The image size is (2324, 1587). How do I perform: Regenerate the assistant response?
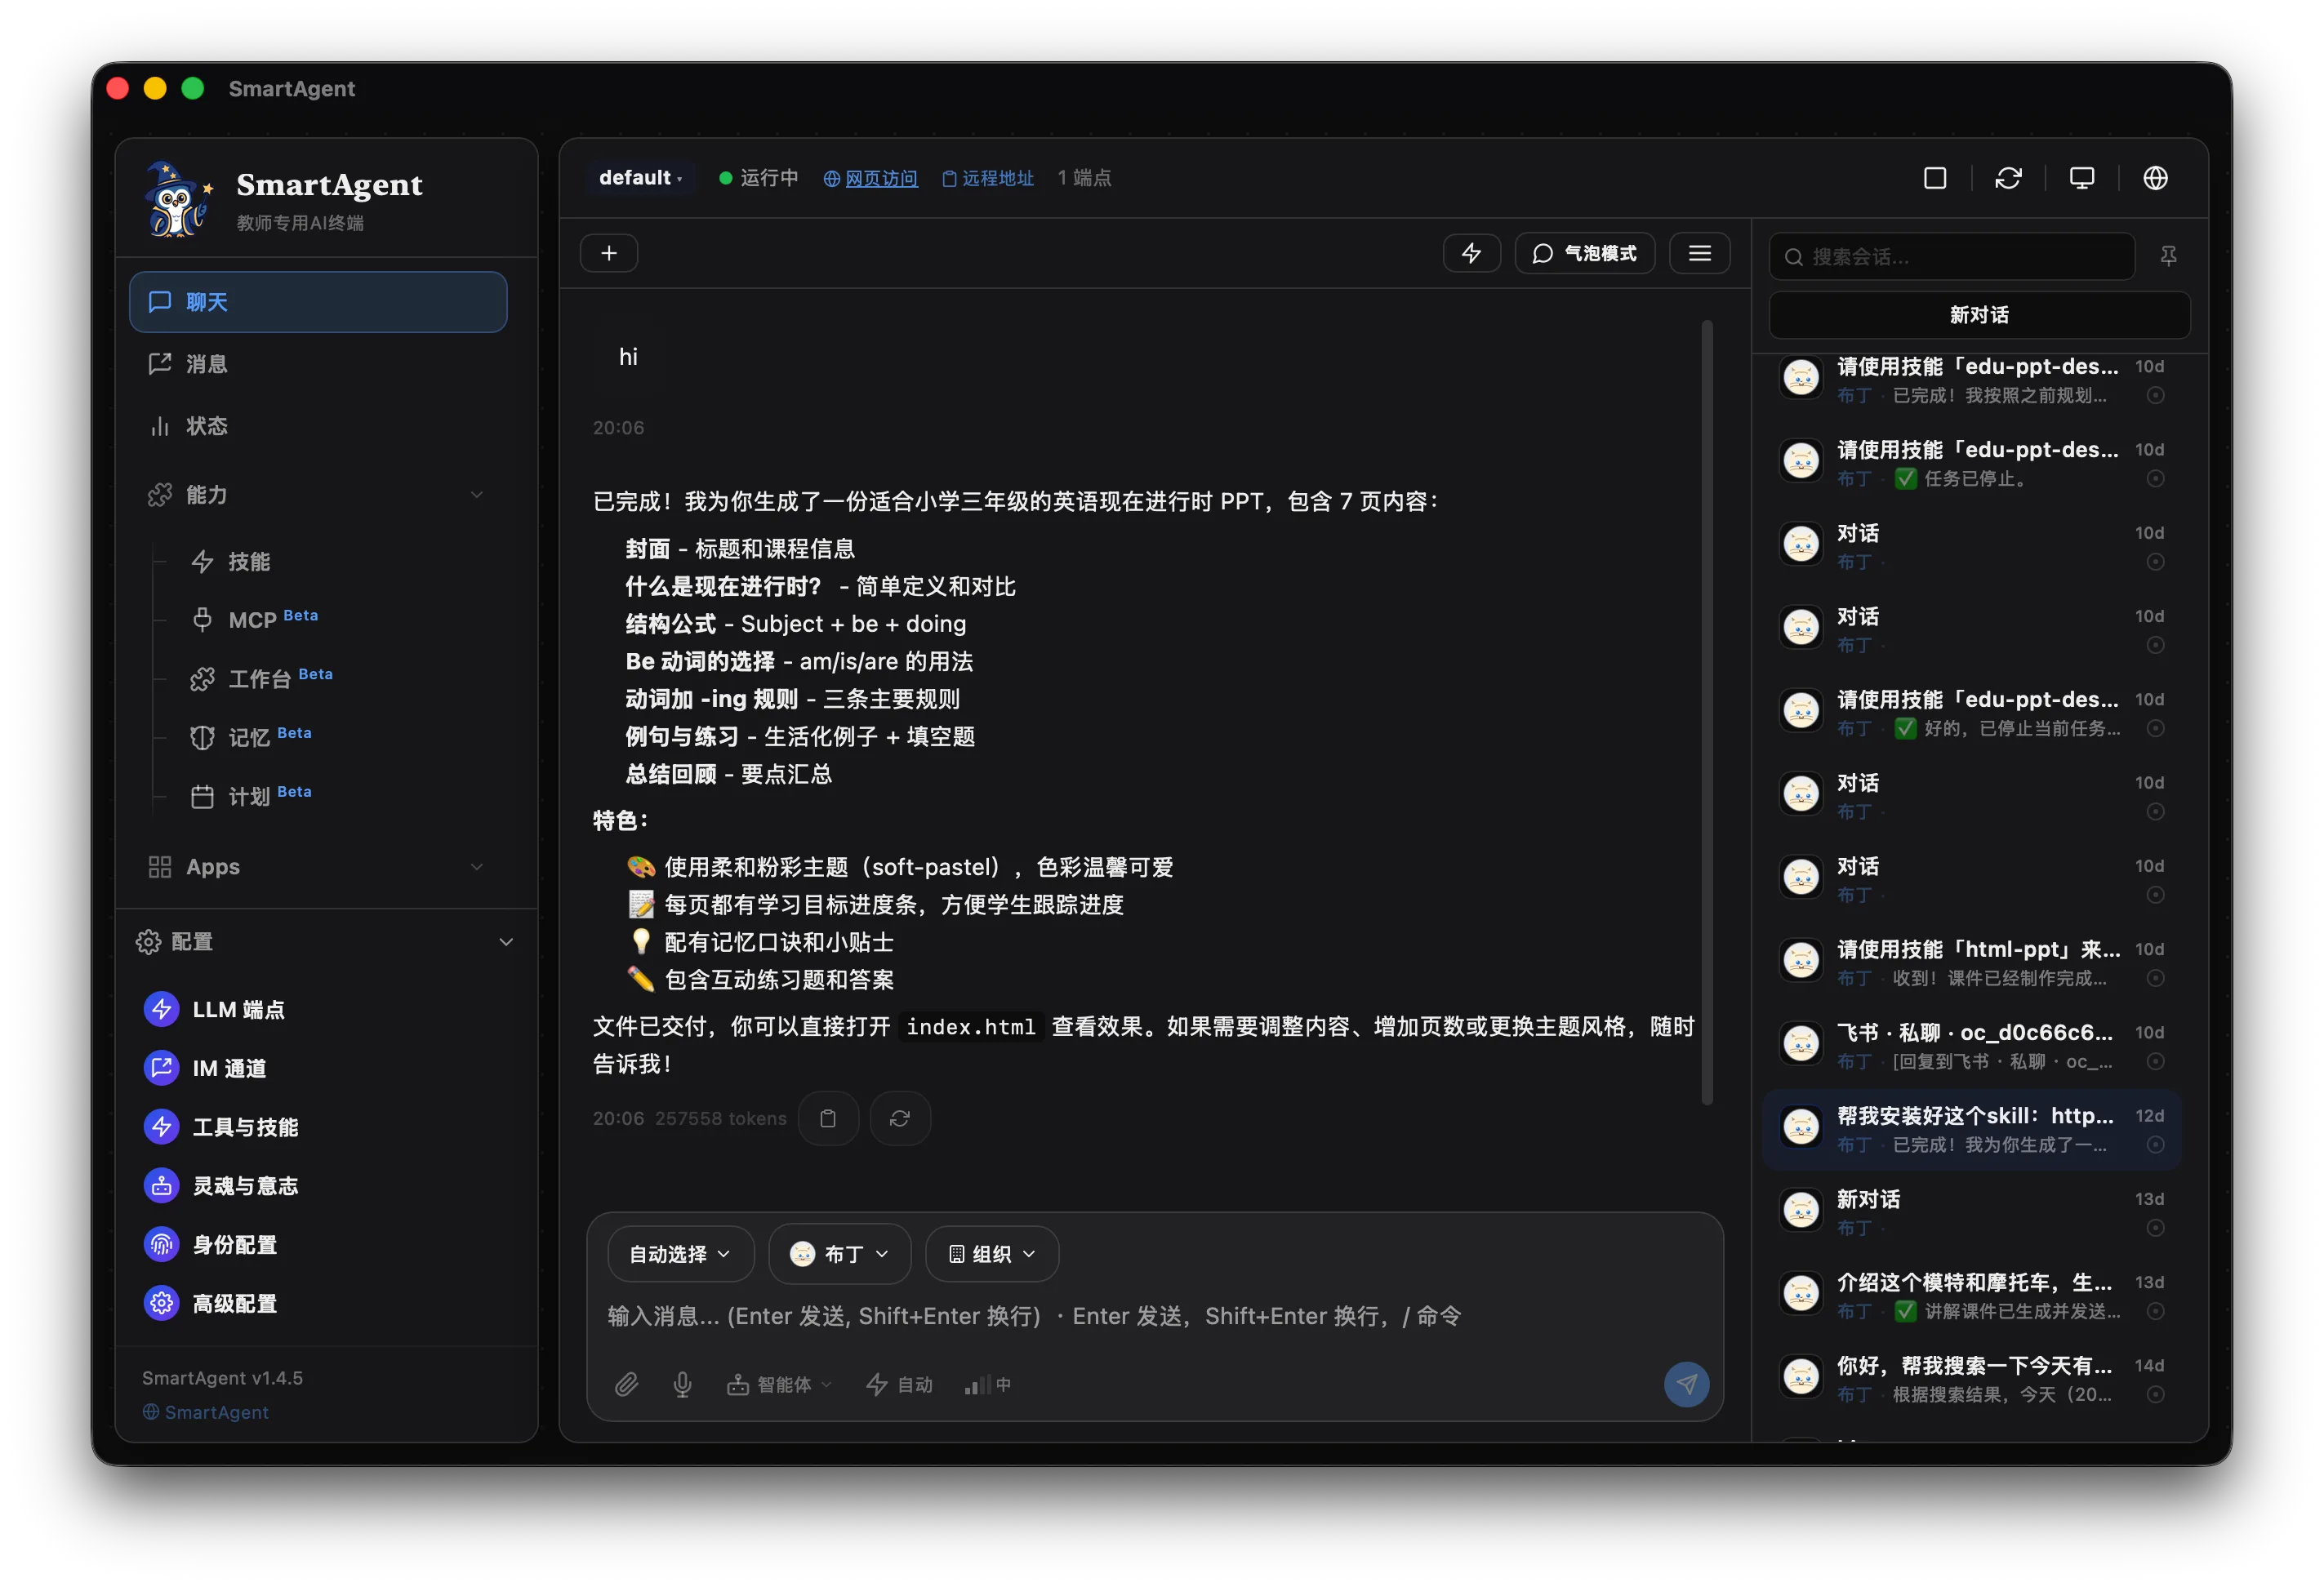[900, 1118]
